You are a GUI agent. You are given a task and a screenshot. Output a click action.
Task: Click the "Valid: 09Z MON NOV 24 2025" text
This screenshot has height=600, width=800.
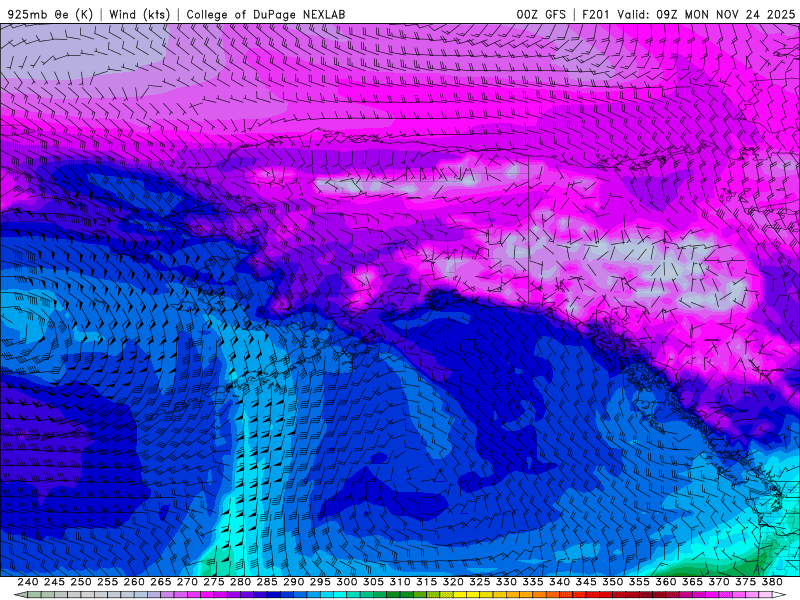click(x=706, y=14)
